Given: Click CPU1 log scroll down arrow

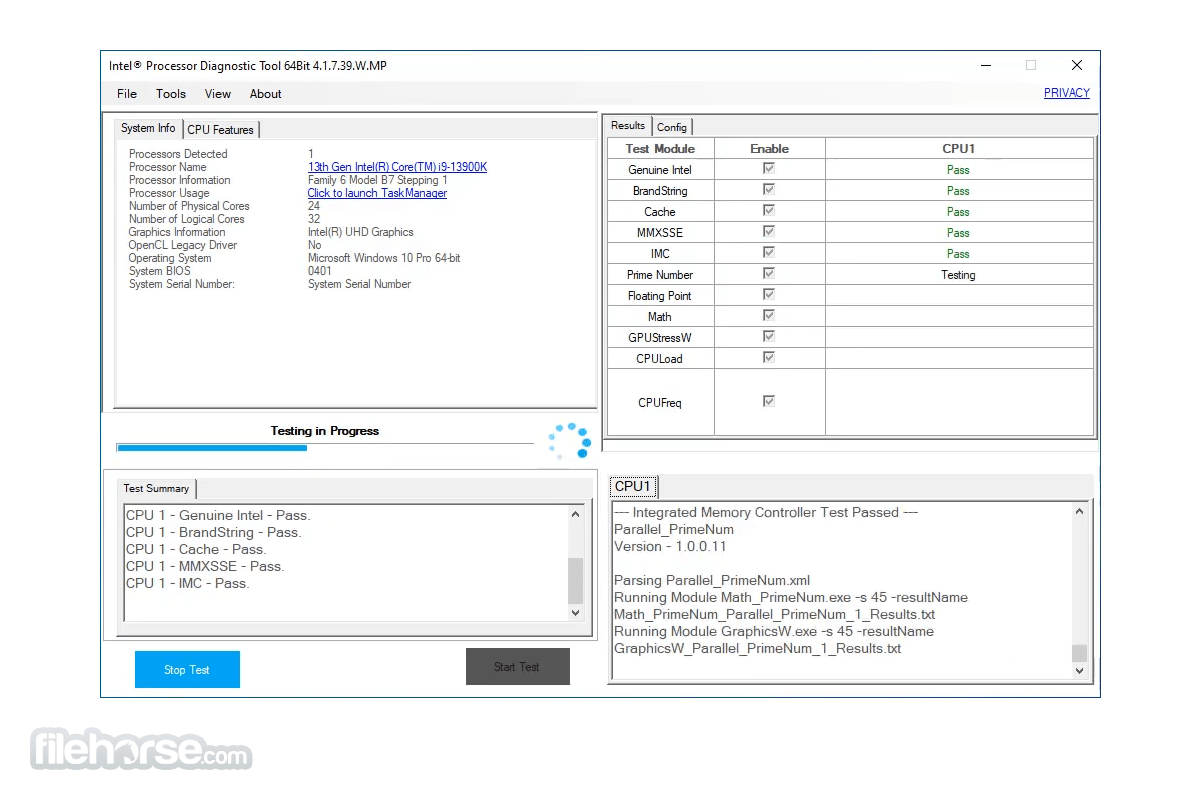Looking at the screenshot, I should tap(1079, 672).
